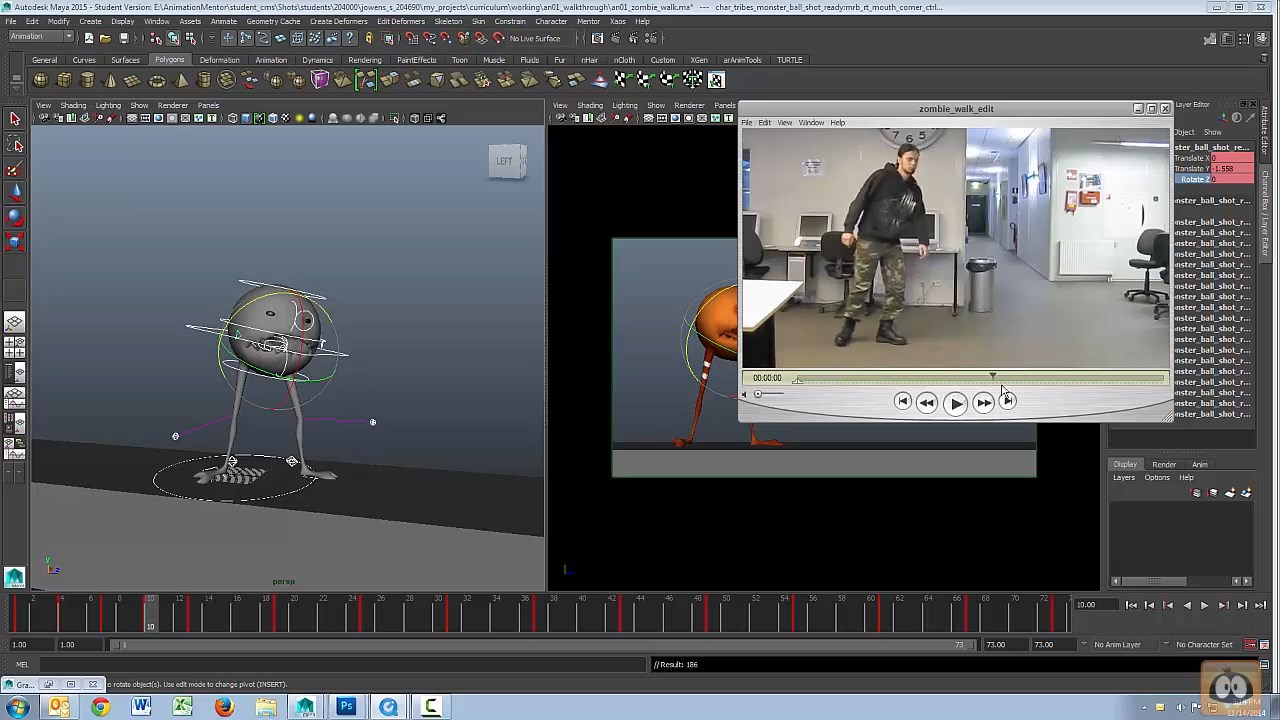Screen dimensions: 1280x720
Task: Create a polygon sphere from the Polygons shelf
Action: click(41, 81)
